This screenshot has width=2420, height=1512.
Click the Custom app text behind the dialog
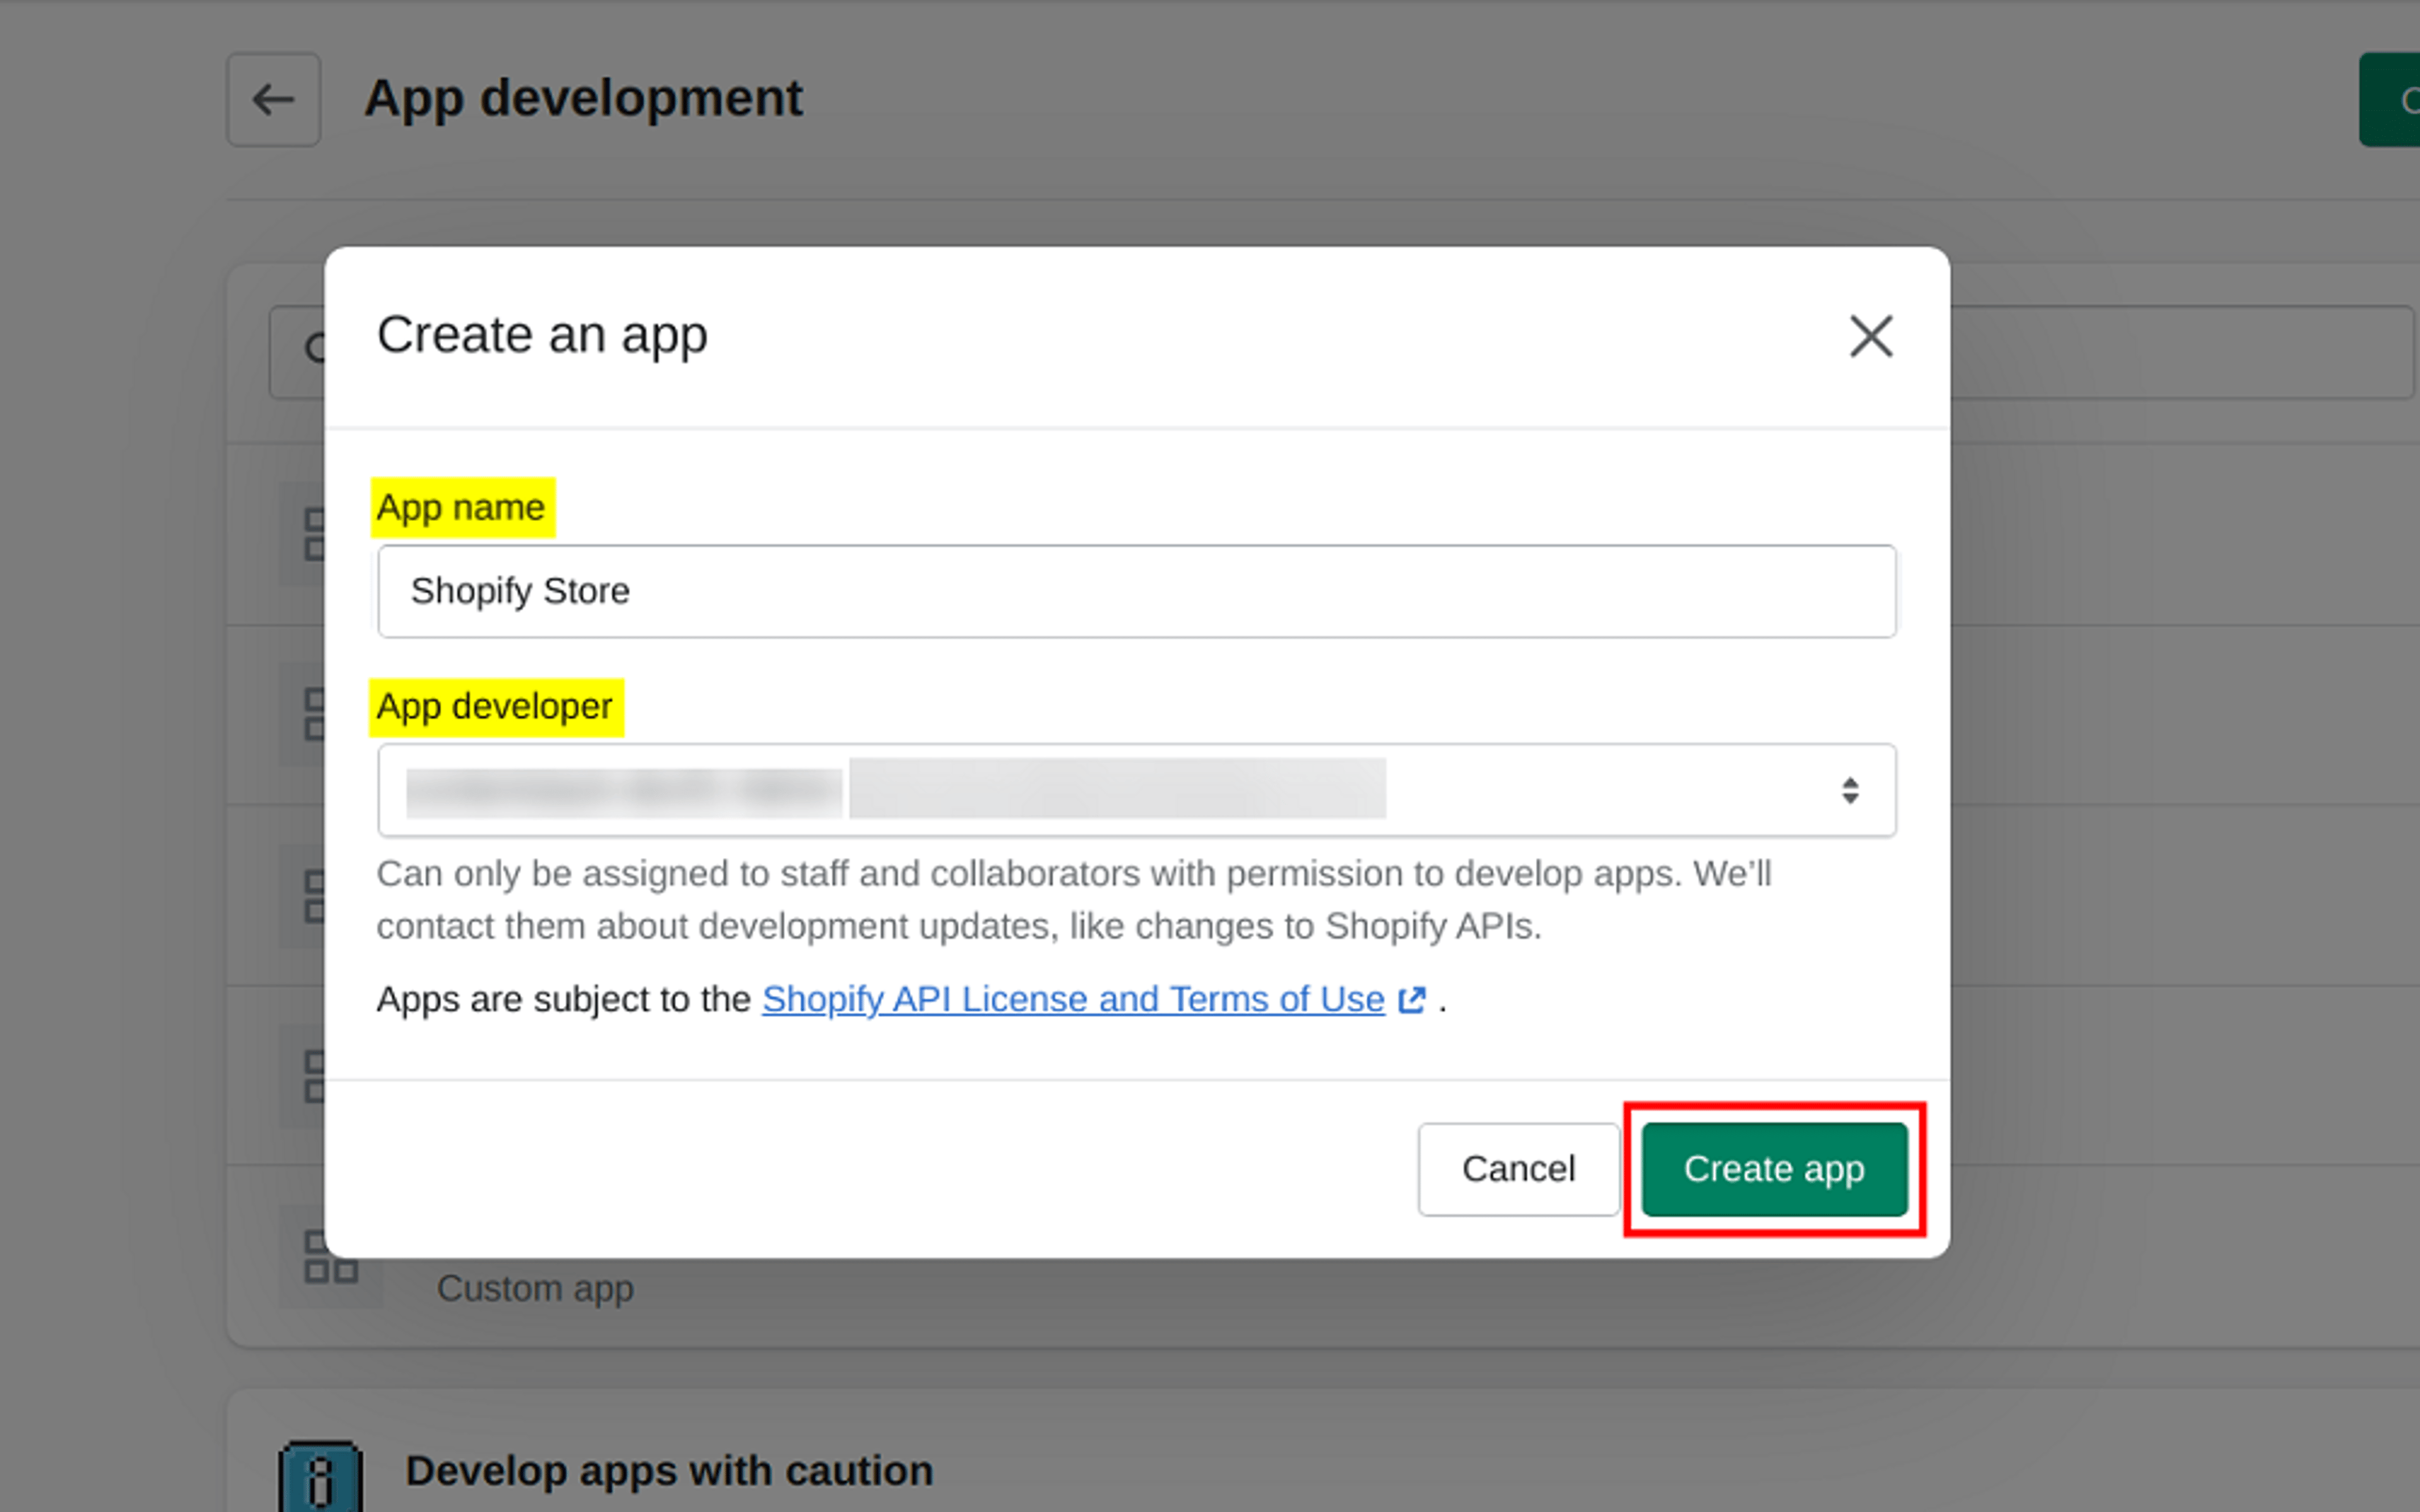coord(535,1288)
